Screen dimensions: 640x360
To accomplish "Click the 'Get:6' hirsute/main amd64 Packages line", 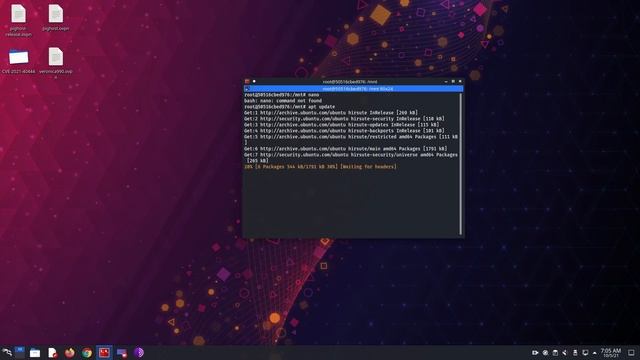I will tap(346, 149).
